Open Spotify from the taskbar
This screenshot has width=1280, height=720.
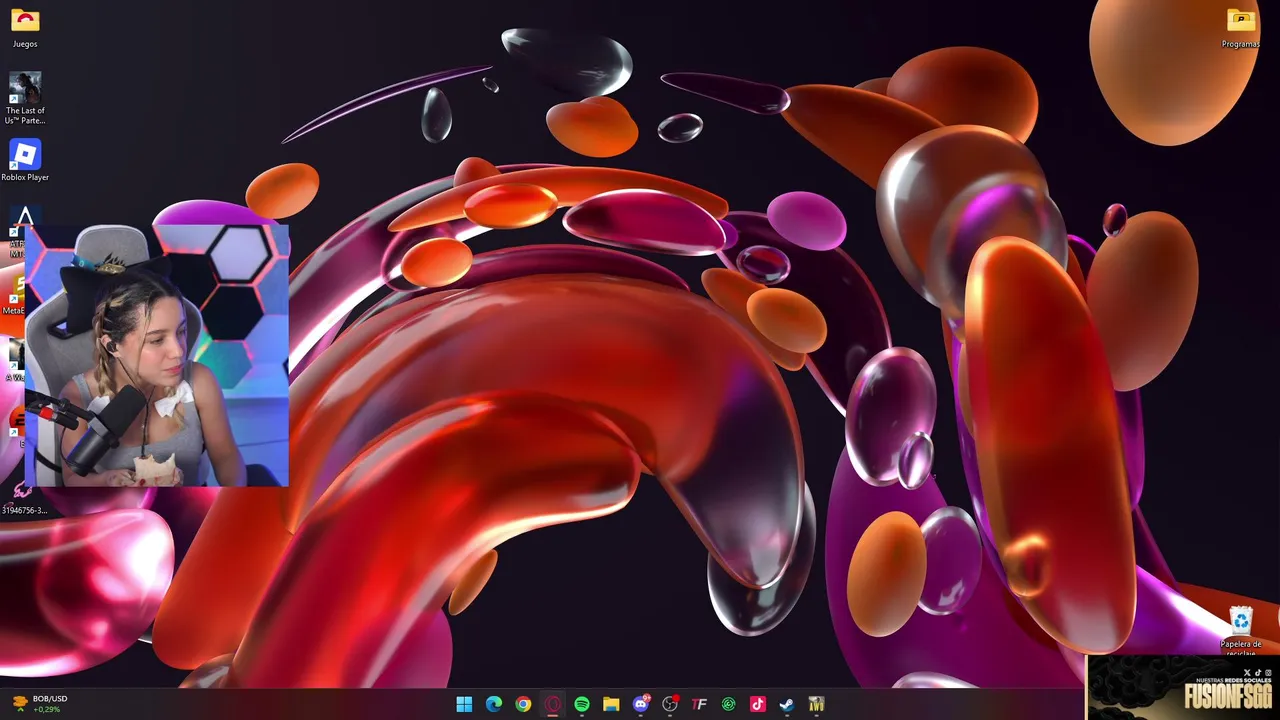coord(582,704)
